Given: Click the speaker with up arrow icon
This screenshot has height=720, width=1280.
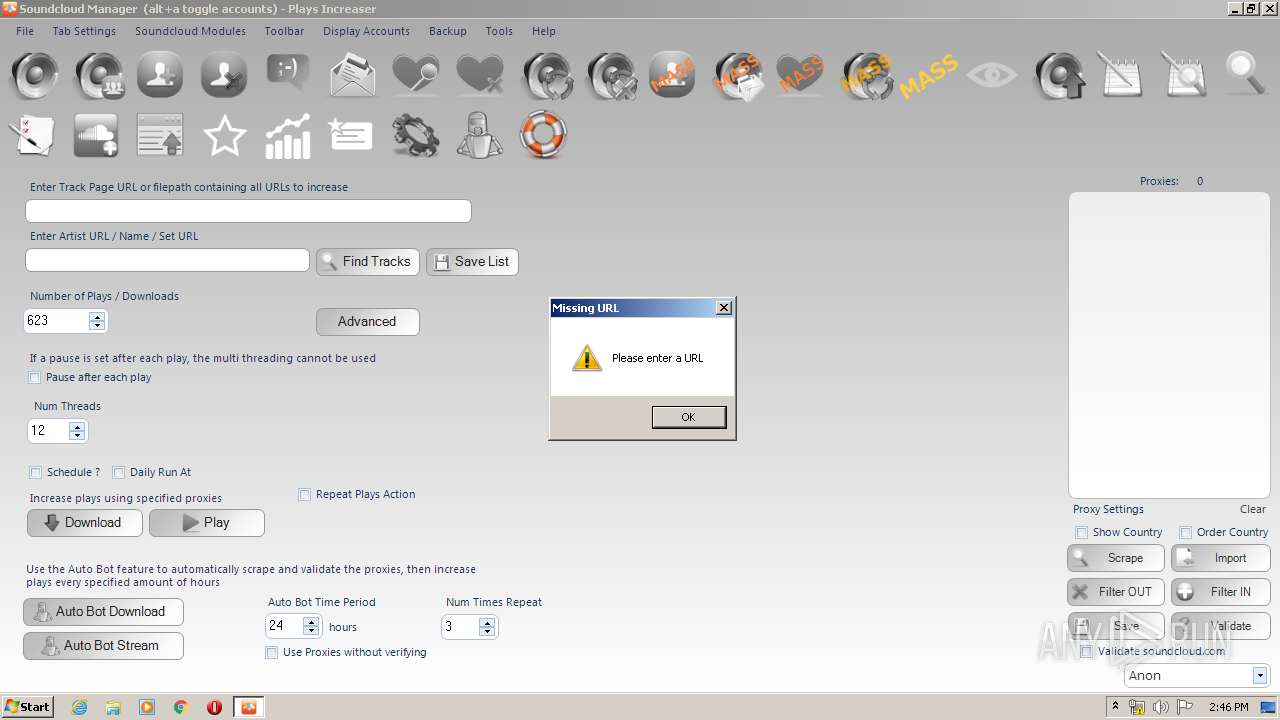Looking at the screenshot, I should click(1058, 75).
